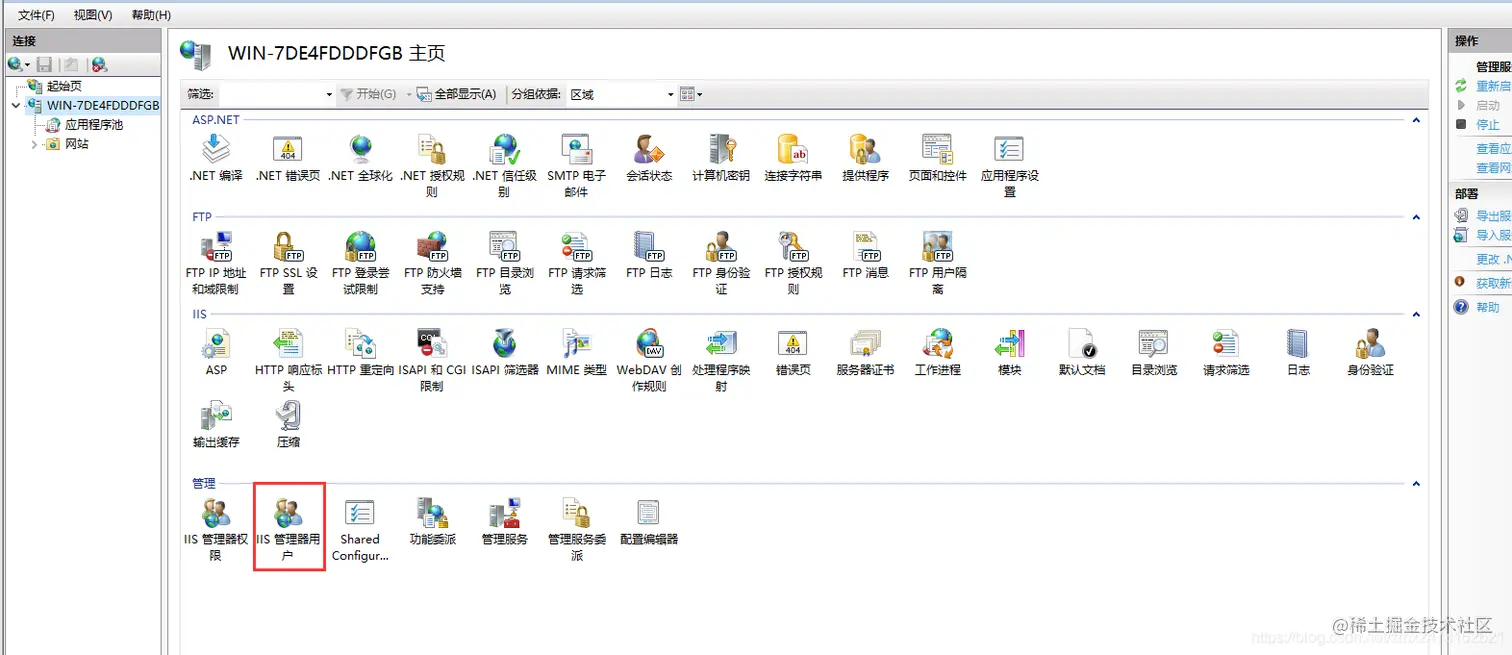Expand the 网站 tree node
This screenshot has width=1512, height=655.
point(35,144)
